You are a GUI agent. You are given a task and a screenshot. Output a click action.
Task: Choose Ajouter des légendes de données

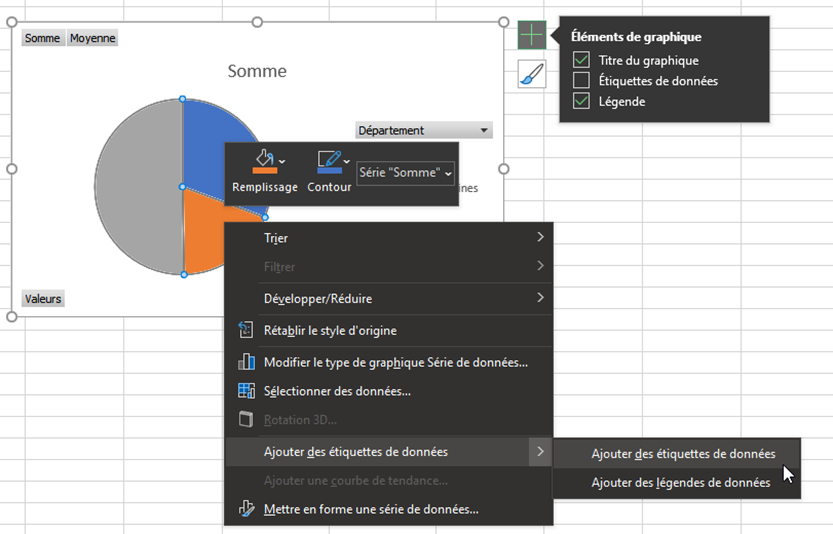coord(680,483)
